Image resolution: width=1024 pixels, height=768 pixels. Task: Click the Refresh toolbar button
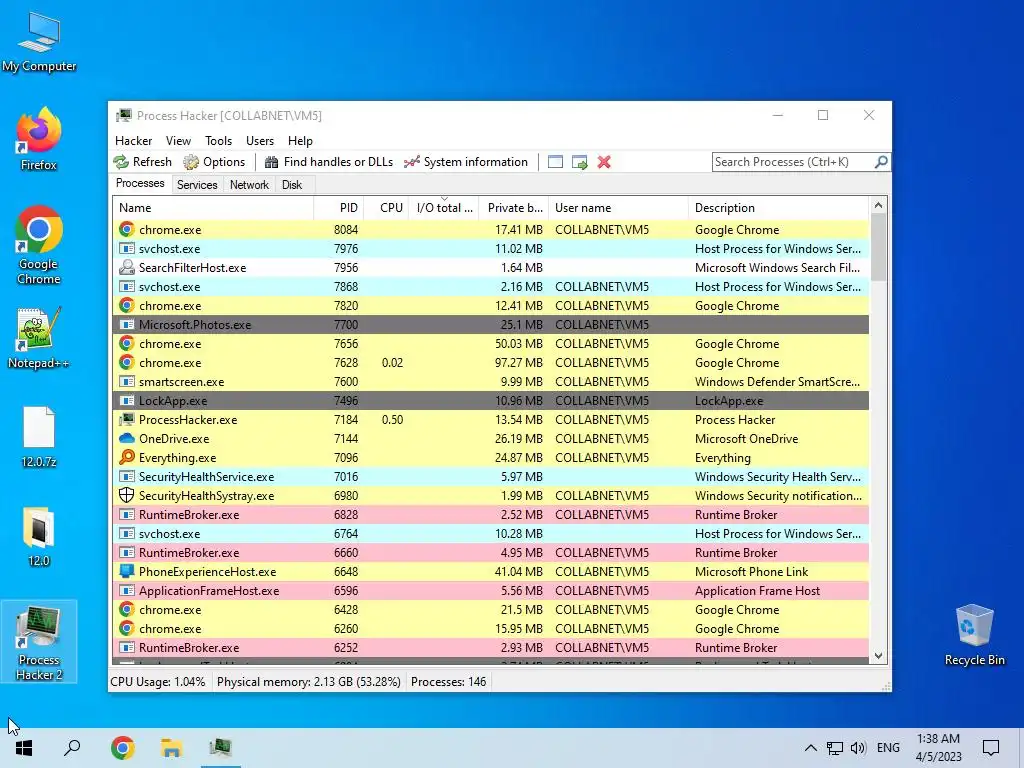point(142,162)
